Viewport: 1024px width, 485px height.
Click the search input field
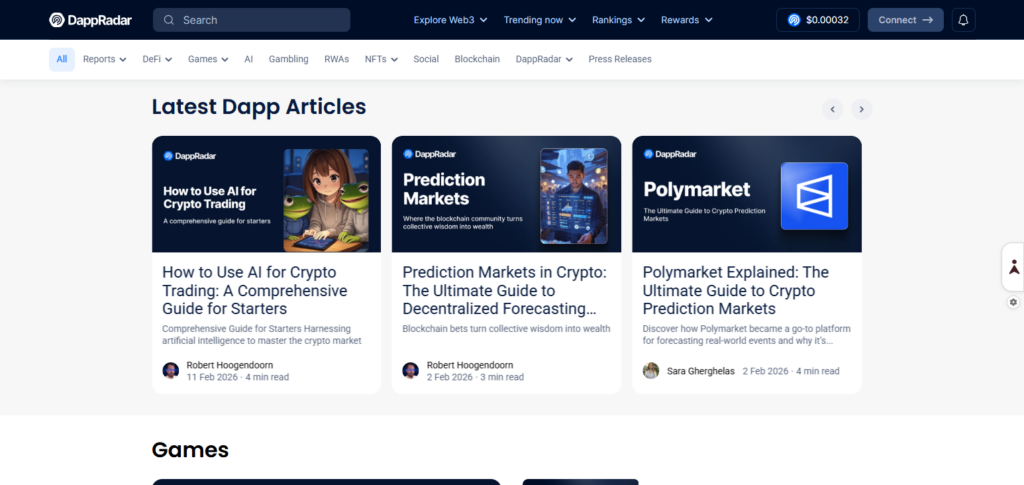tap(251, 20)
